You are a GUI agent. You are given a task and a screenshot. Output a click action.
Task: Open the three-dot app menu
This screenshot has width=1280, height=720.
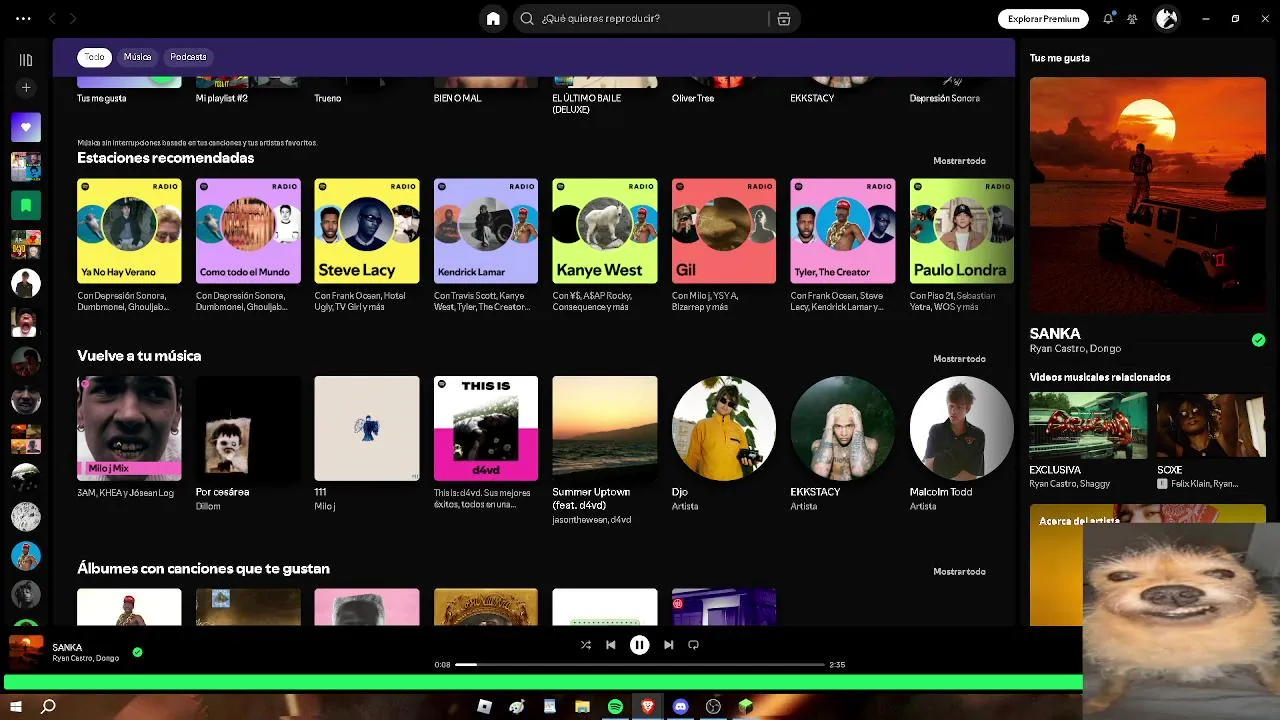[x=24, y=18]
